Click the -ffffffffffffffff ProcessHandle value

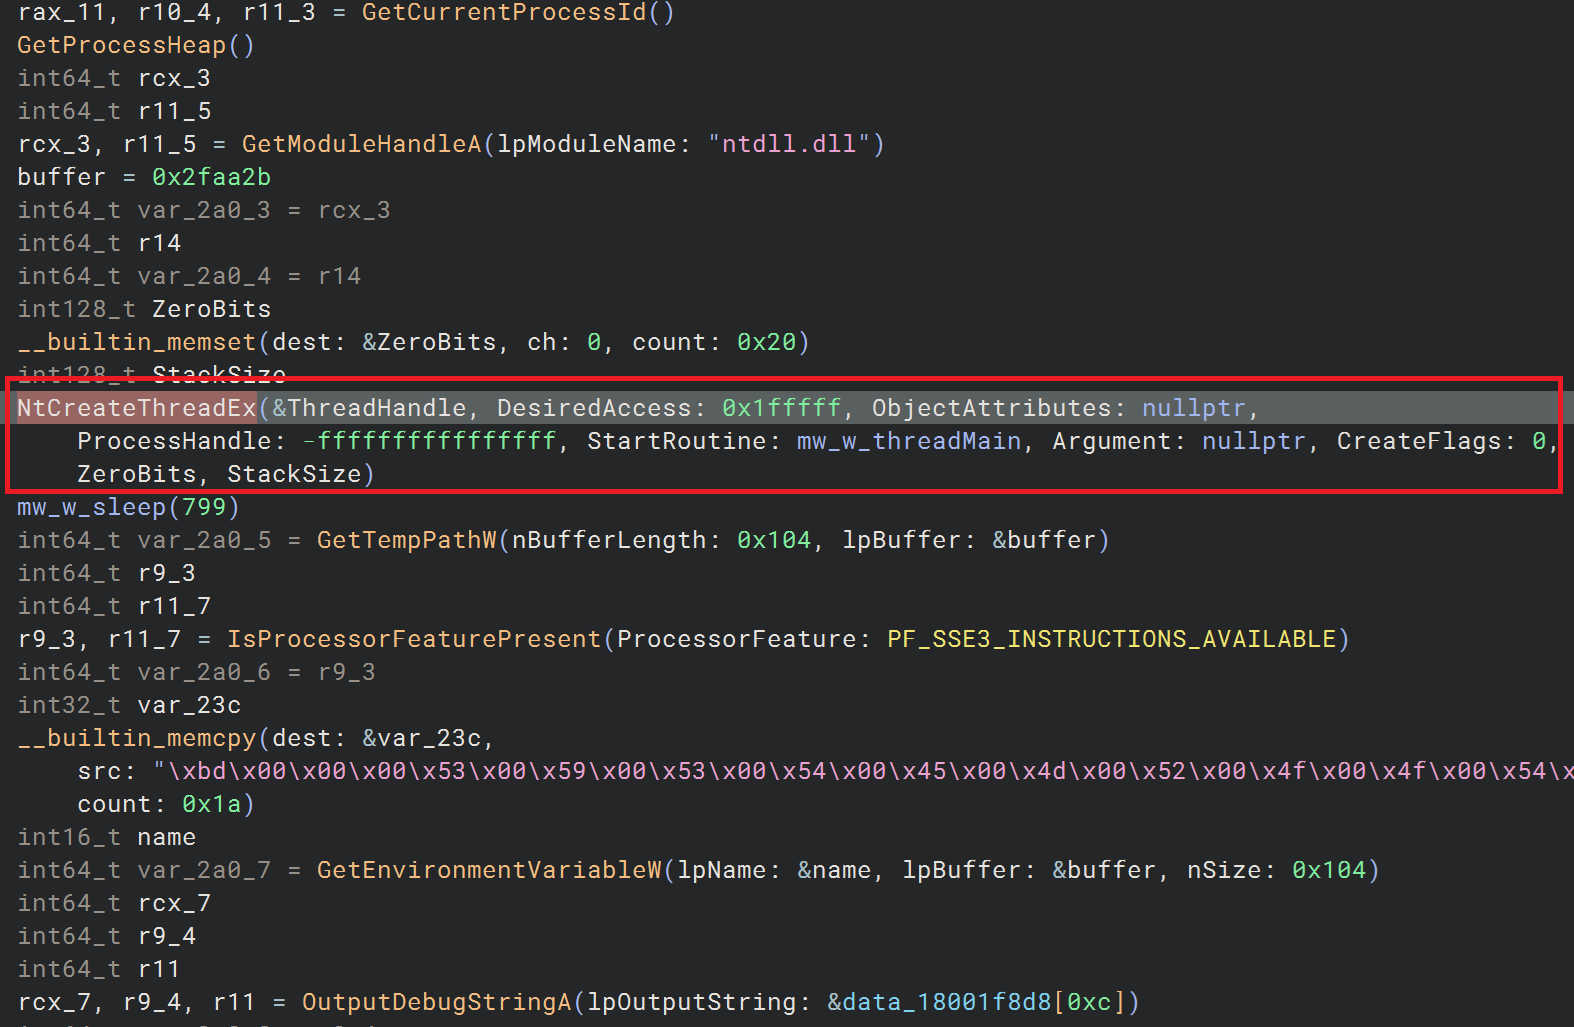point(429,441)
